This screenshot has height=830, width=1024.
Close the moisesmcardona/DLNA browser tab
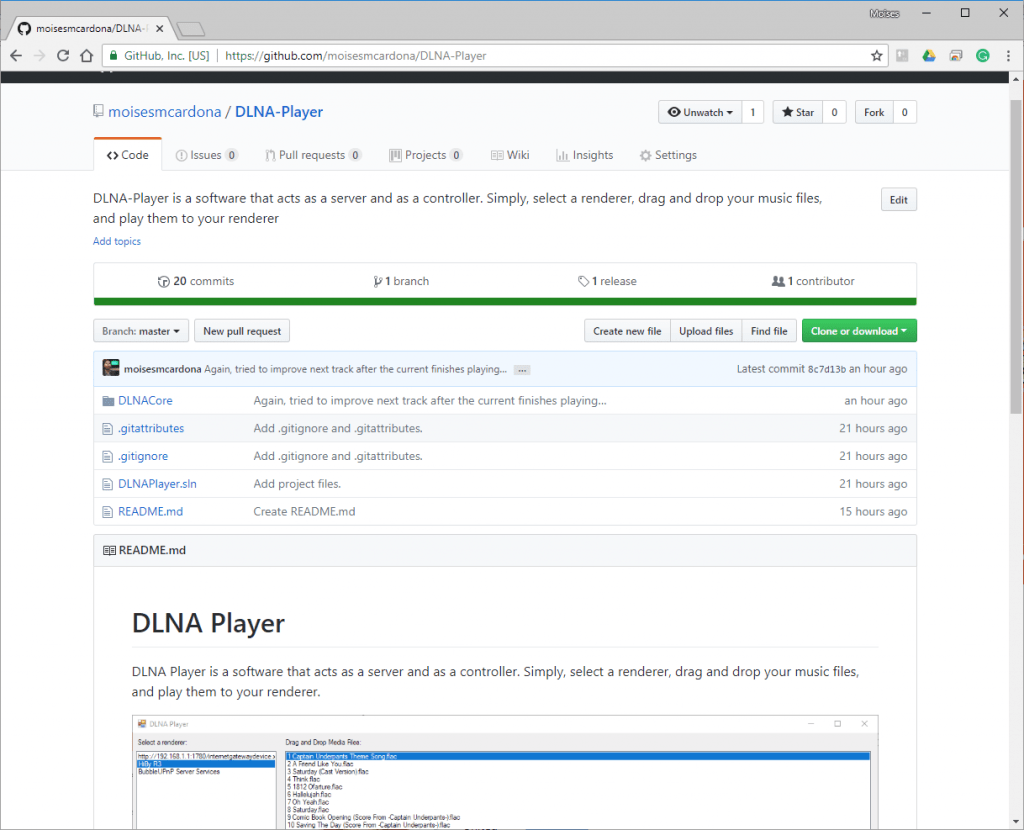coord(159,29)
